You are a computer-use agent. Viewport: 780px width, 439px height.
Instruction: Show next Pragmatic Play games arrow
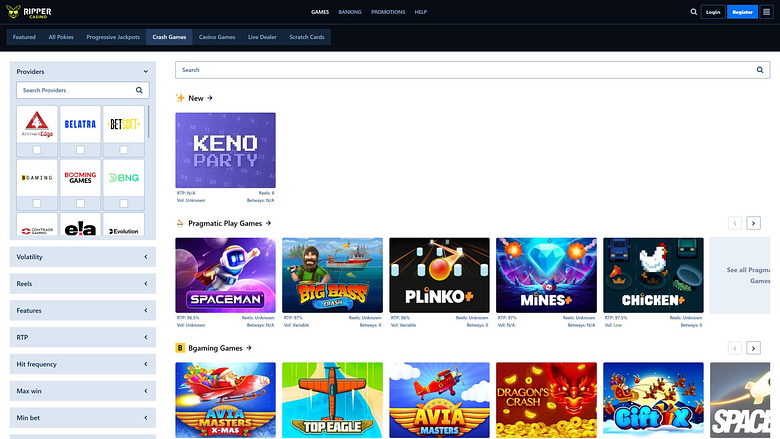click(753, 223)
